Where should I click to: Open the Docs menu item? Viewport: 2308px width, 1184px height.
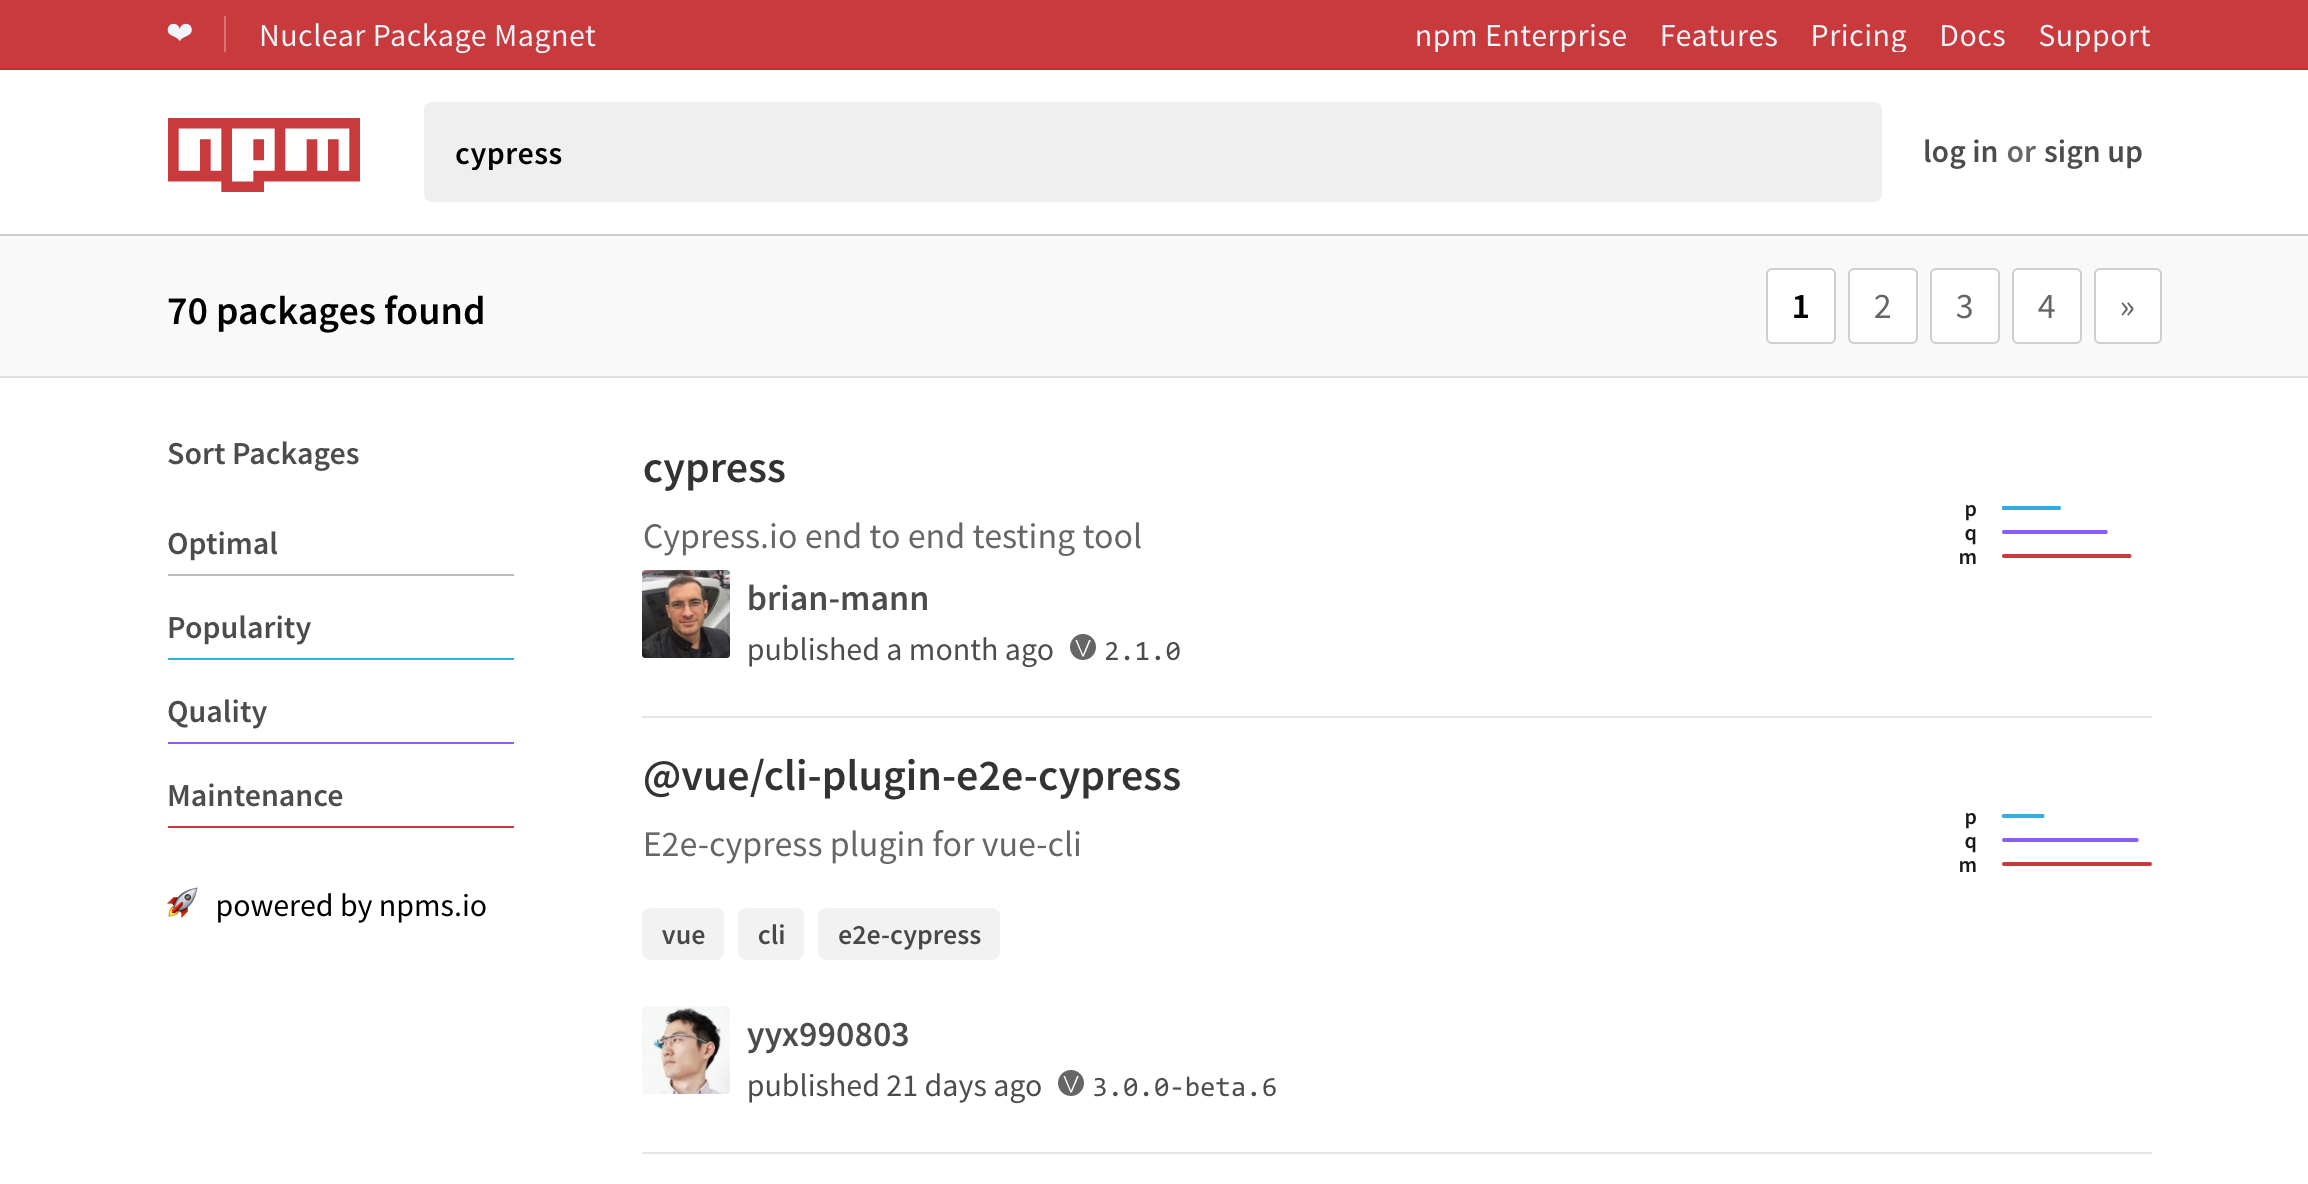[x=1971, y=35]
